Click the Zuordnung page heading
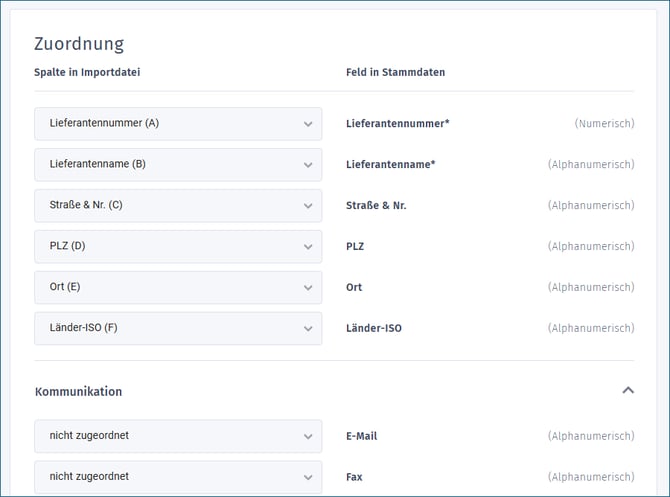Screen dimensions: 670x497 click(x=79, y=44)
